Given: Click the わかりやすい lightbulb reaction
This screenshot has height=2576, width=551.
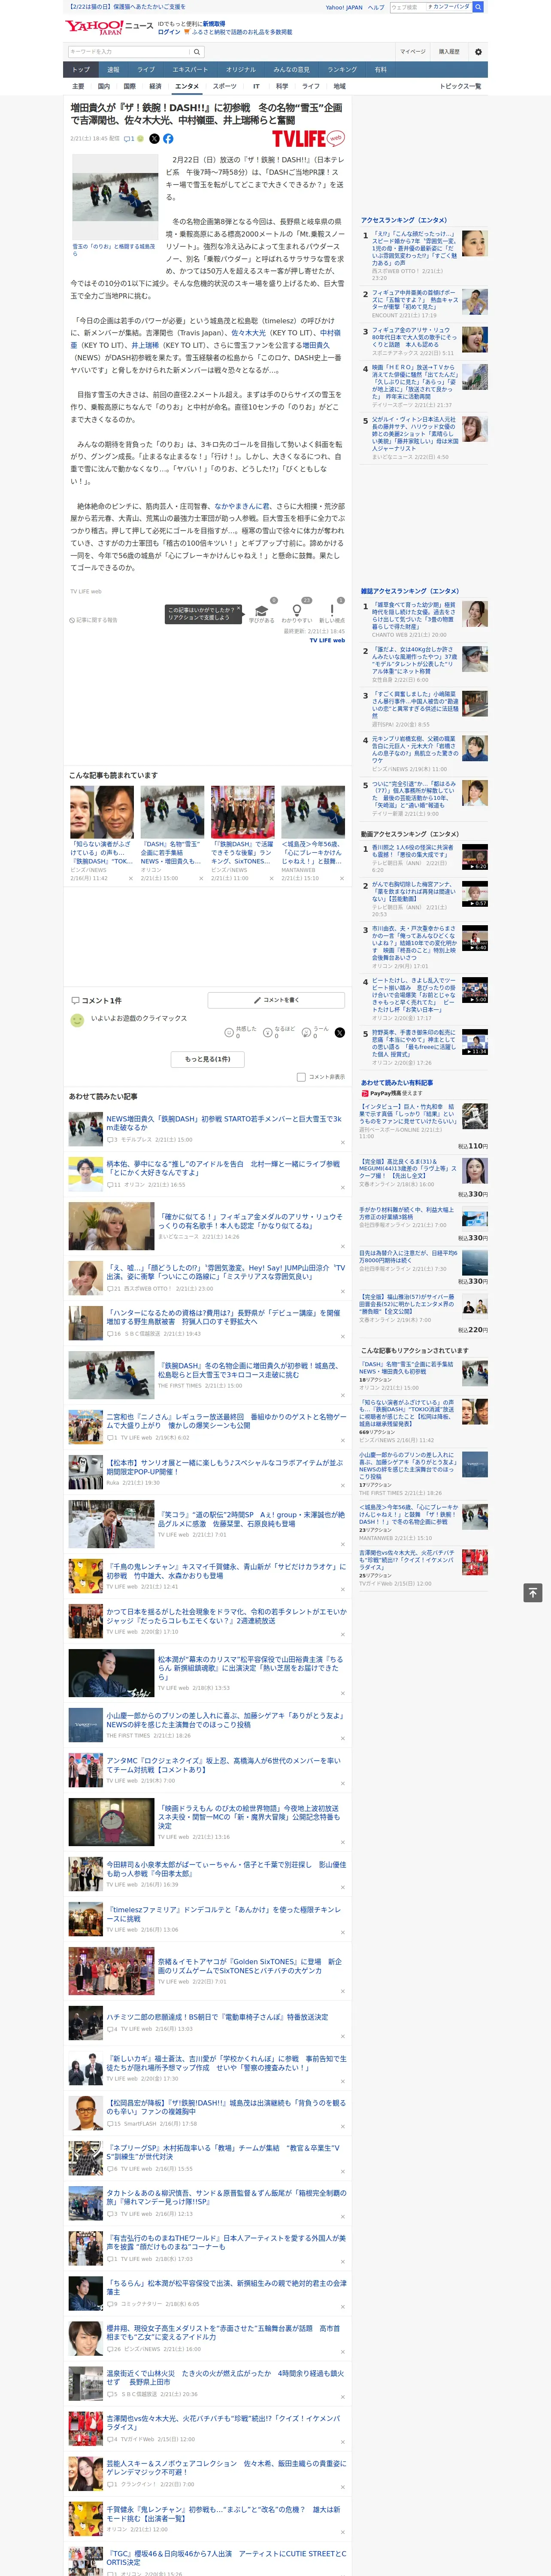Looking at the screenshot, I should pos(296,611).
